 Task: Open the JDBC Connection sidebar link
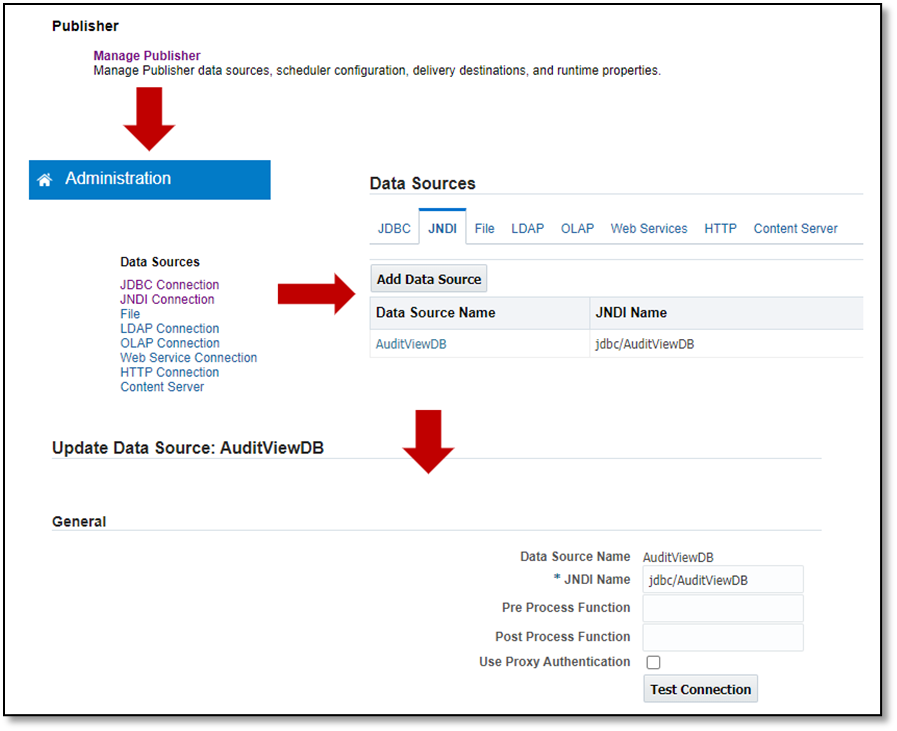[x=169, y=285]
